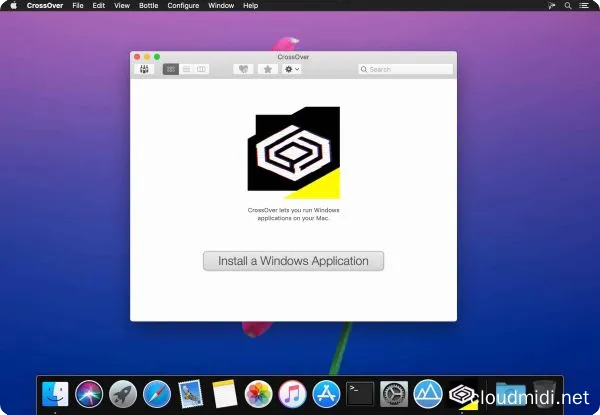Open App Store from the Dock
Image resolution: width=600 pixels, height=415 pixels.
point(326,394)
